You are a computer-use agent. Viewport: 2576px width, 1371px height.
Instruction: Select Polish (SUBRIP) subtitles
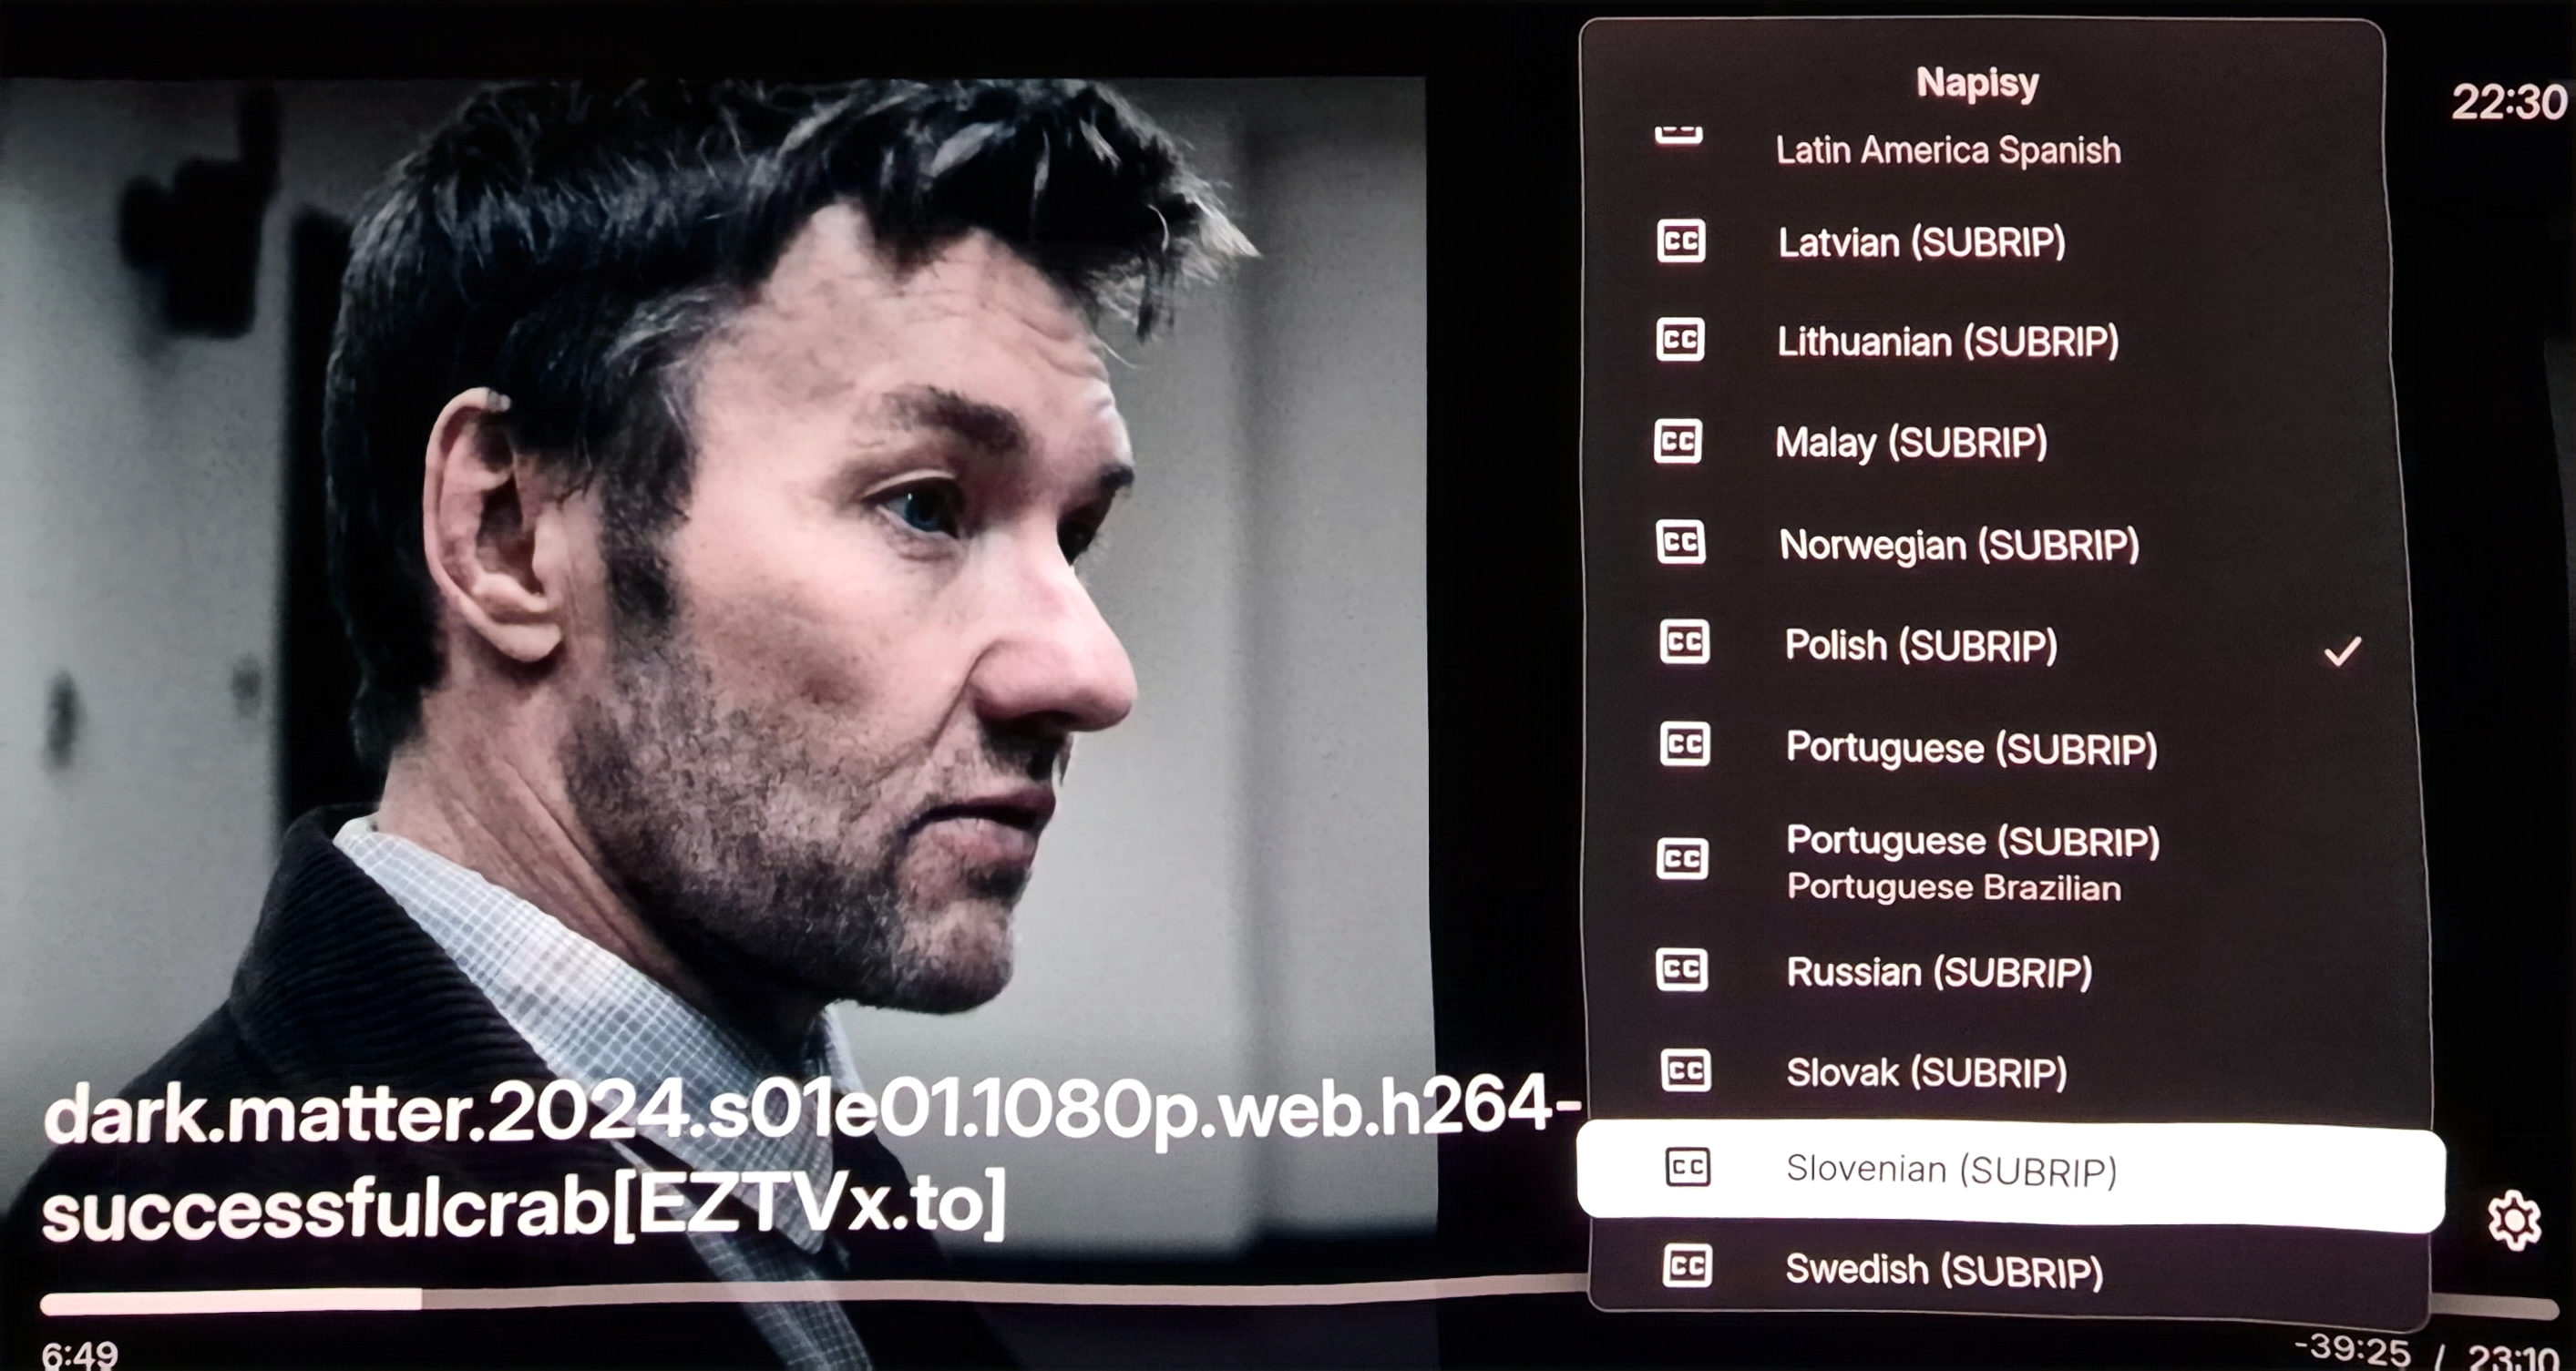[x=1921, y=646]
